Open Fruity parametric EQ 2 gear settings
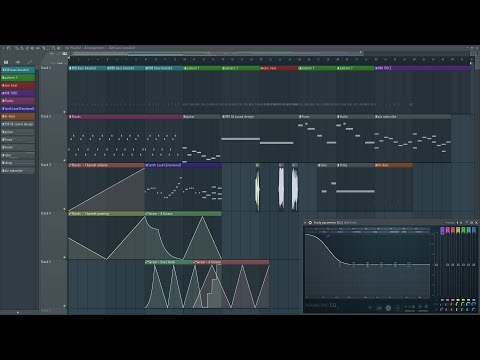The image size is (480, 360). coord(310,222)
